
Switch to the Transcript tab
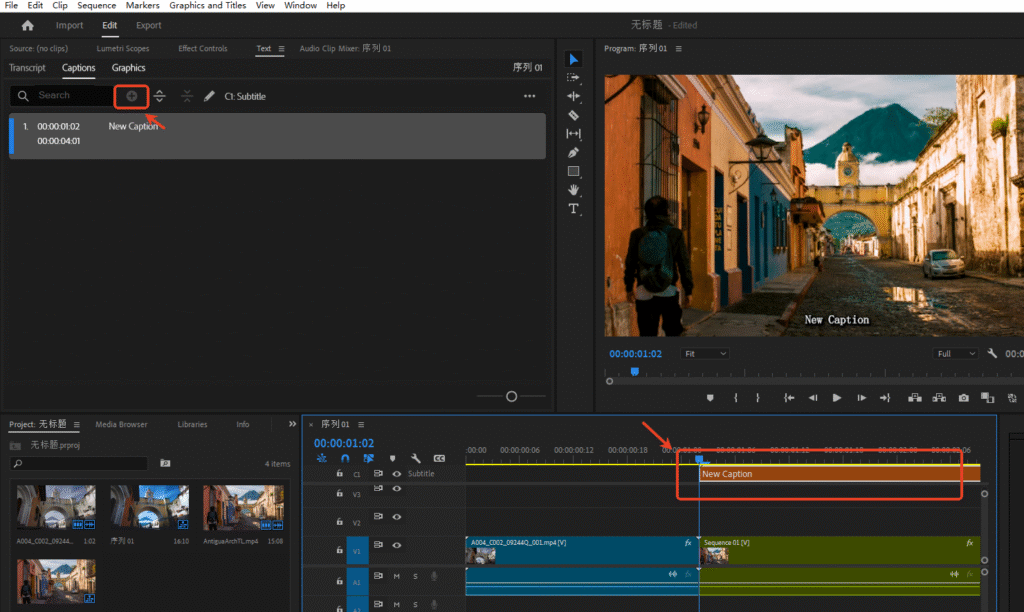27,68
